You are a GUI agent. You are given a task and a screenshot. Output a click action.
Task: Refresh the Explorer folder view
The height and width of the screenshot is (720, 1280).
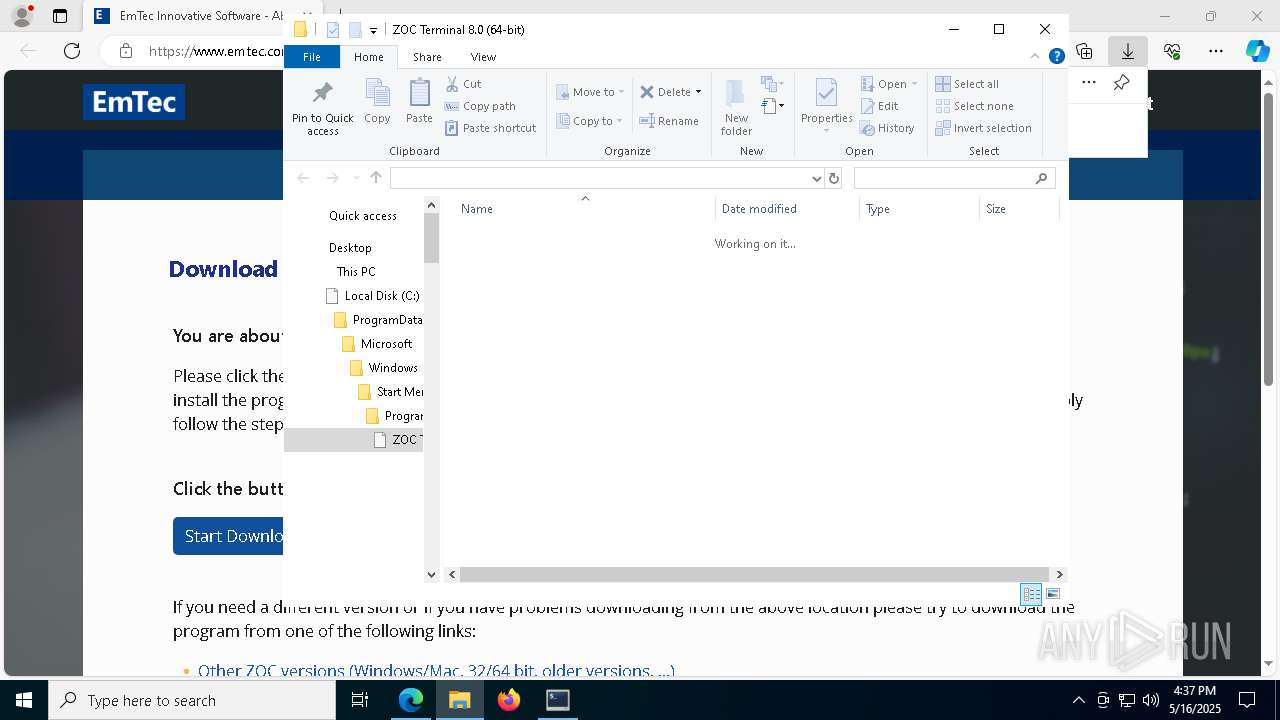834,178
